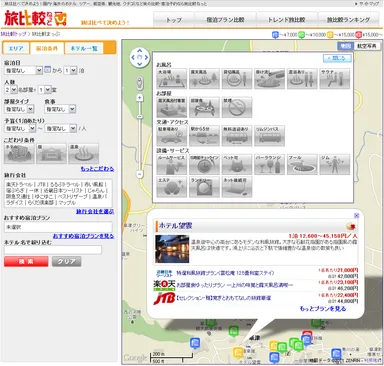Toggle the 宿 ryokan inn icon in sidebar
This screenshot has height=366, width=384.
(51, 154)
